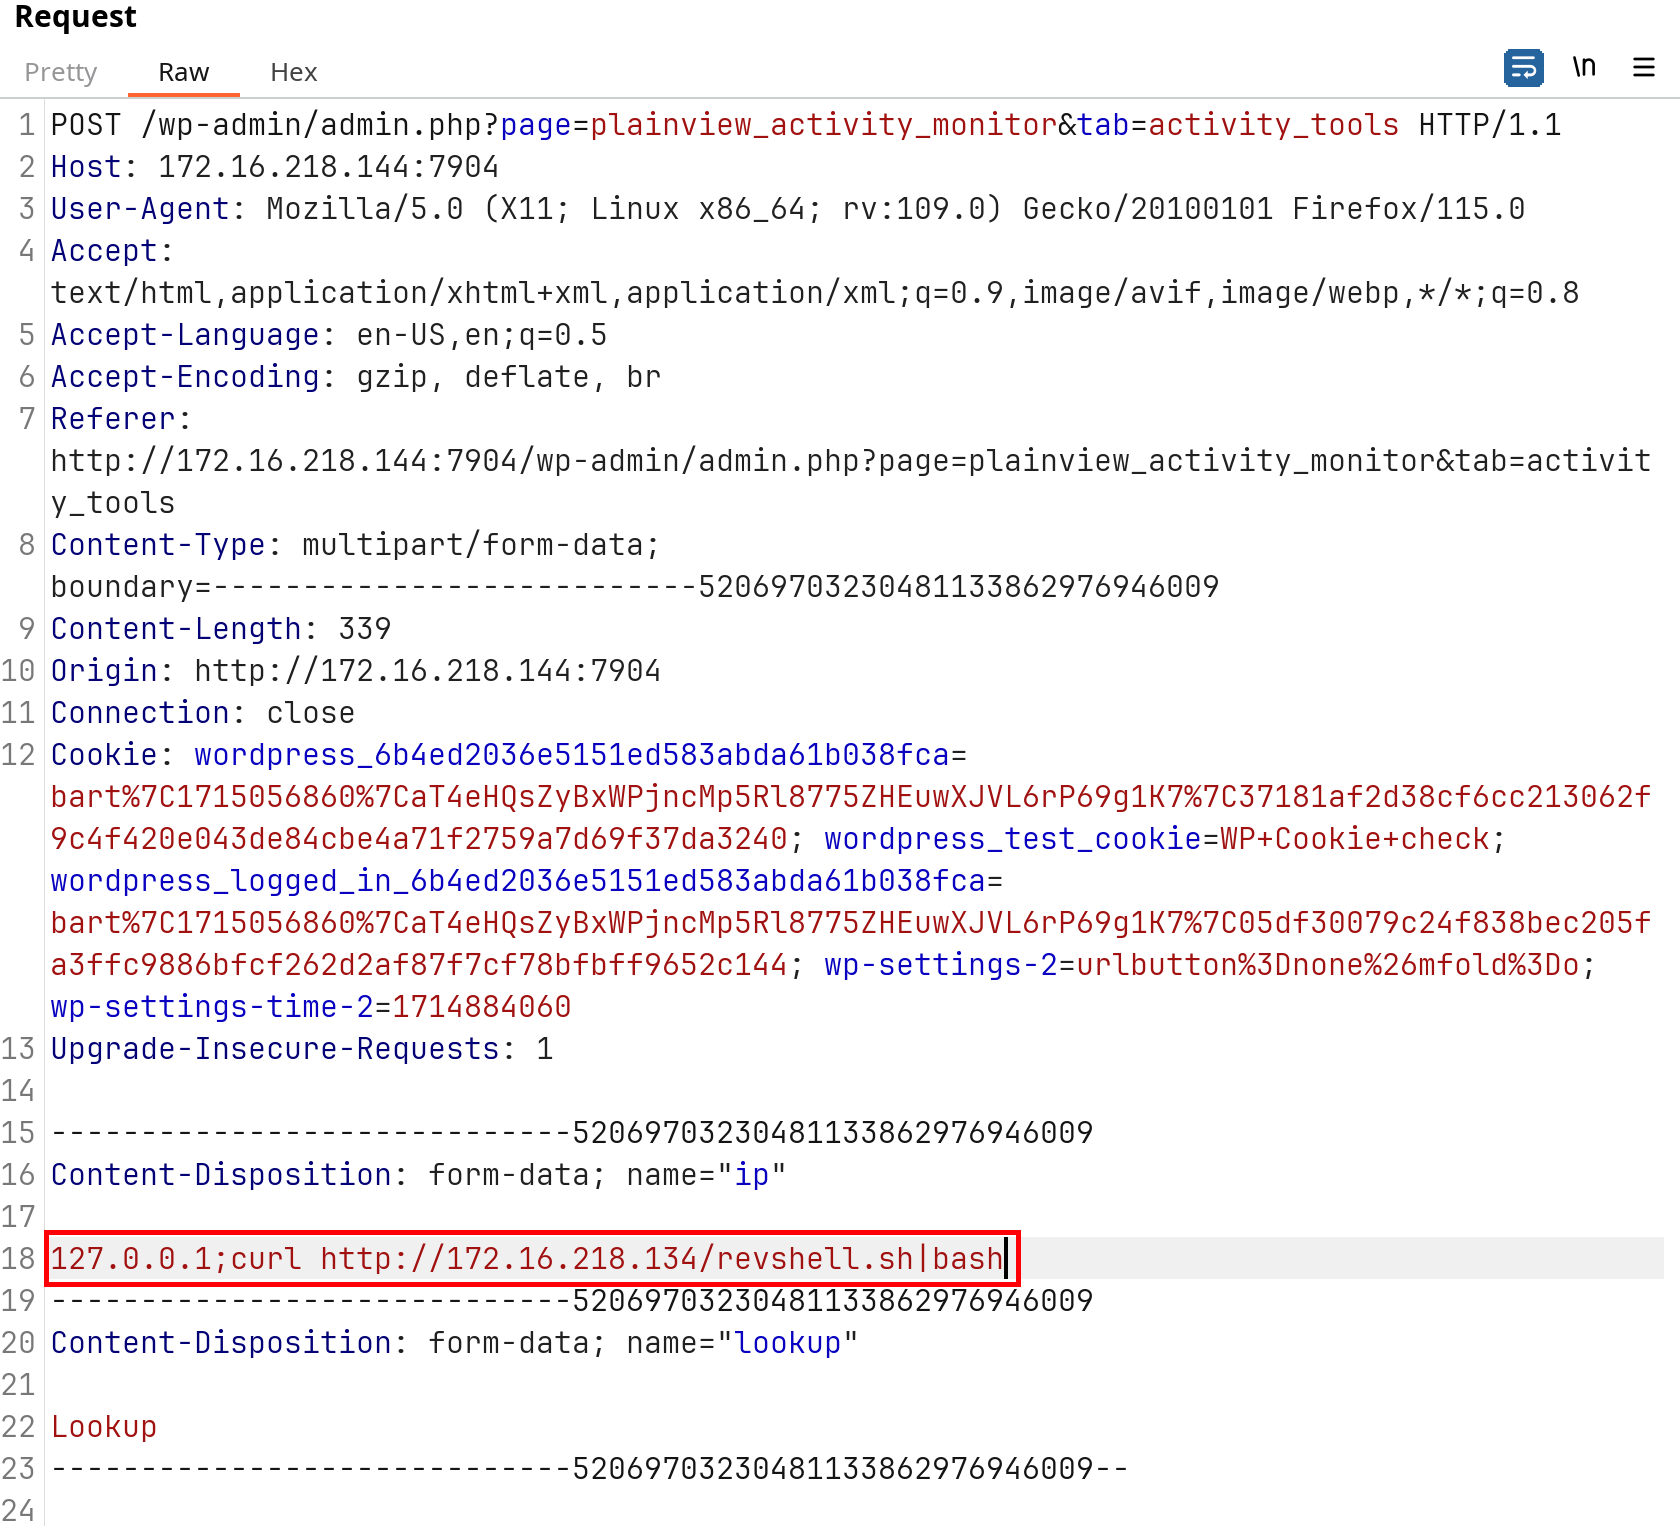
Task: Click the wp-settings-2 cookie entry
Action: click(x=1202, y=965)
